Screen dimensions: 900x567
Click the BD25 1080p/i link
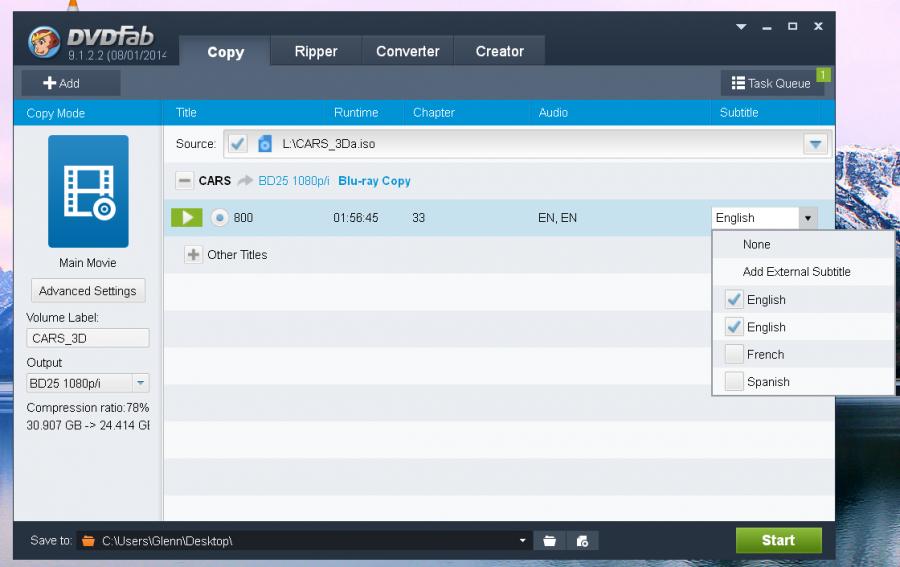pyautogui.click(x=294, y=181)
